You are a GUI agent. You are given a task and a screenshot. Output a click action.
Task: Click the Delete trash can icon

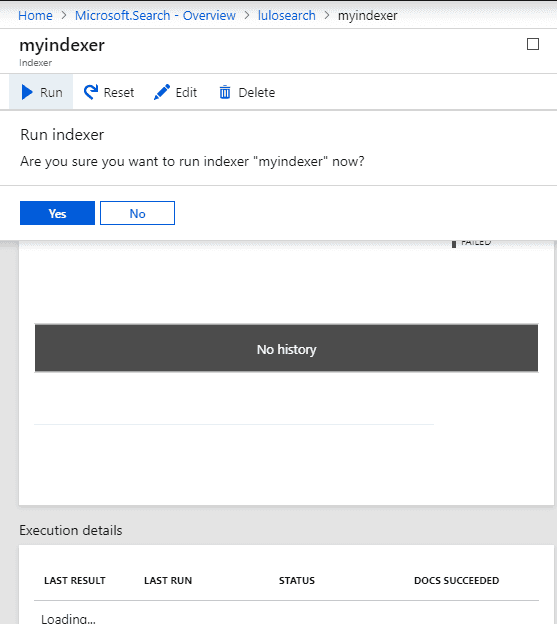225,92
